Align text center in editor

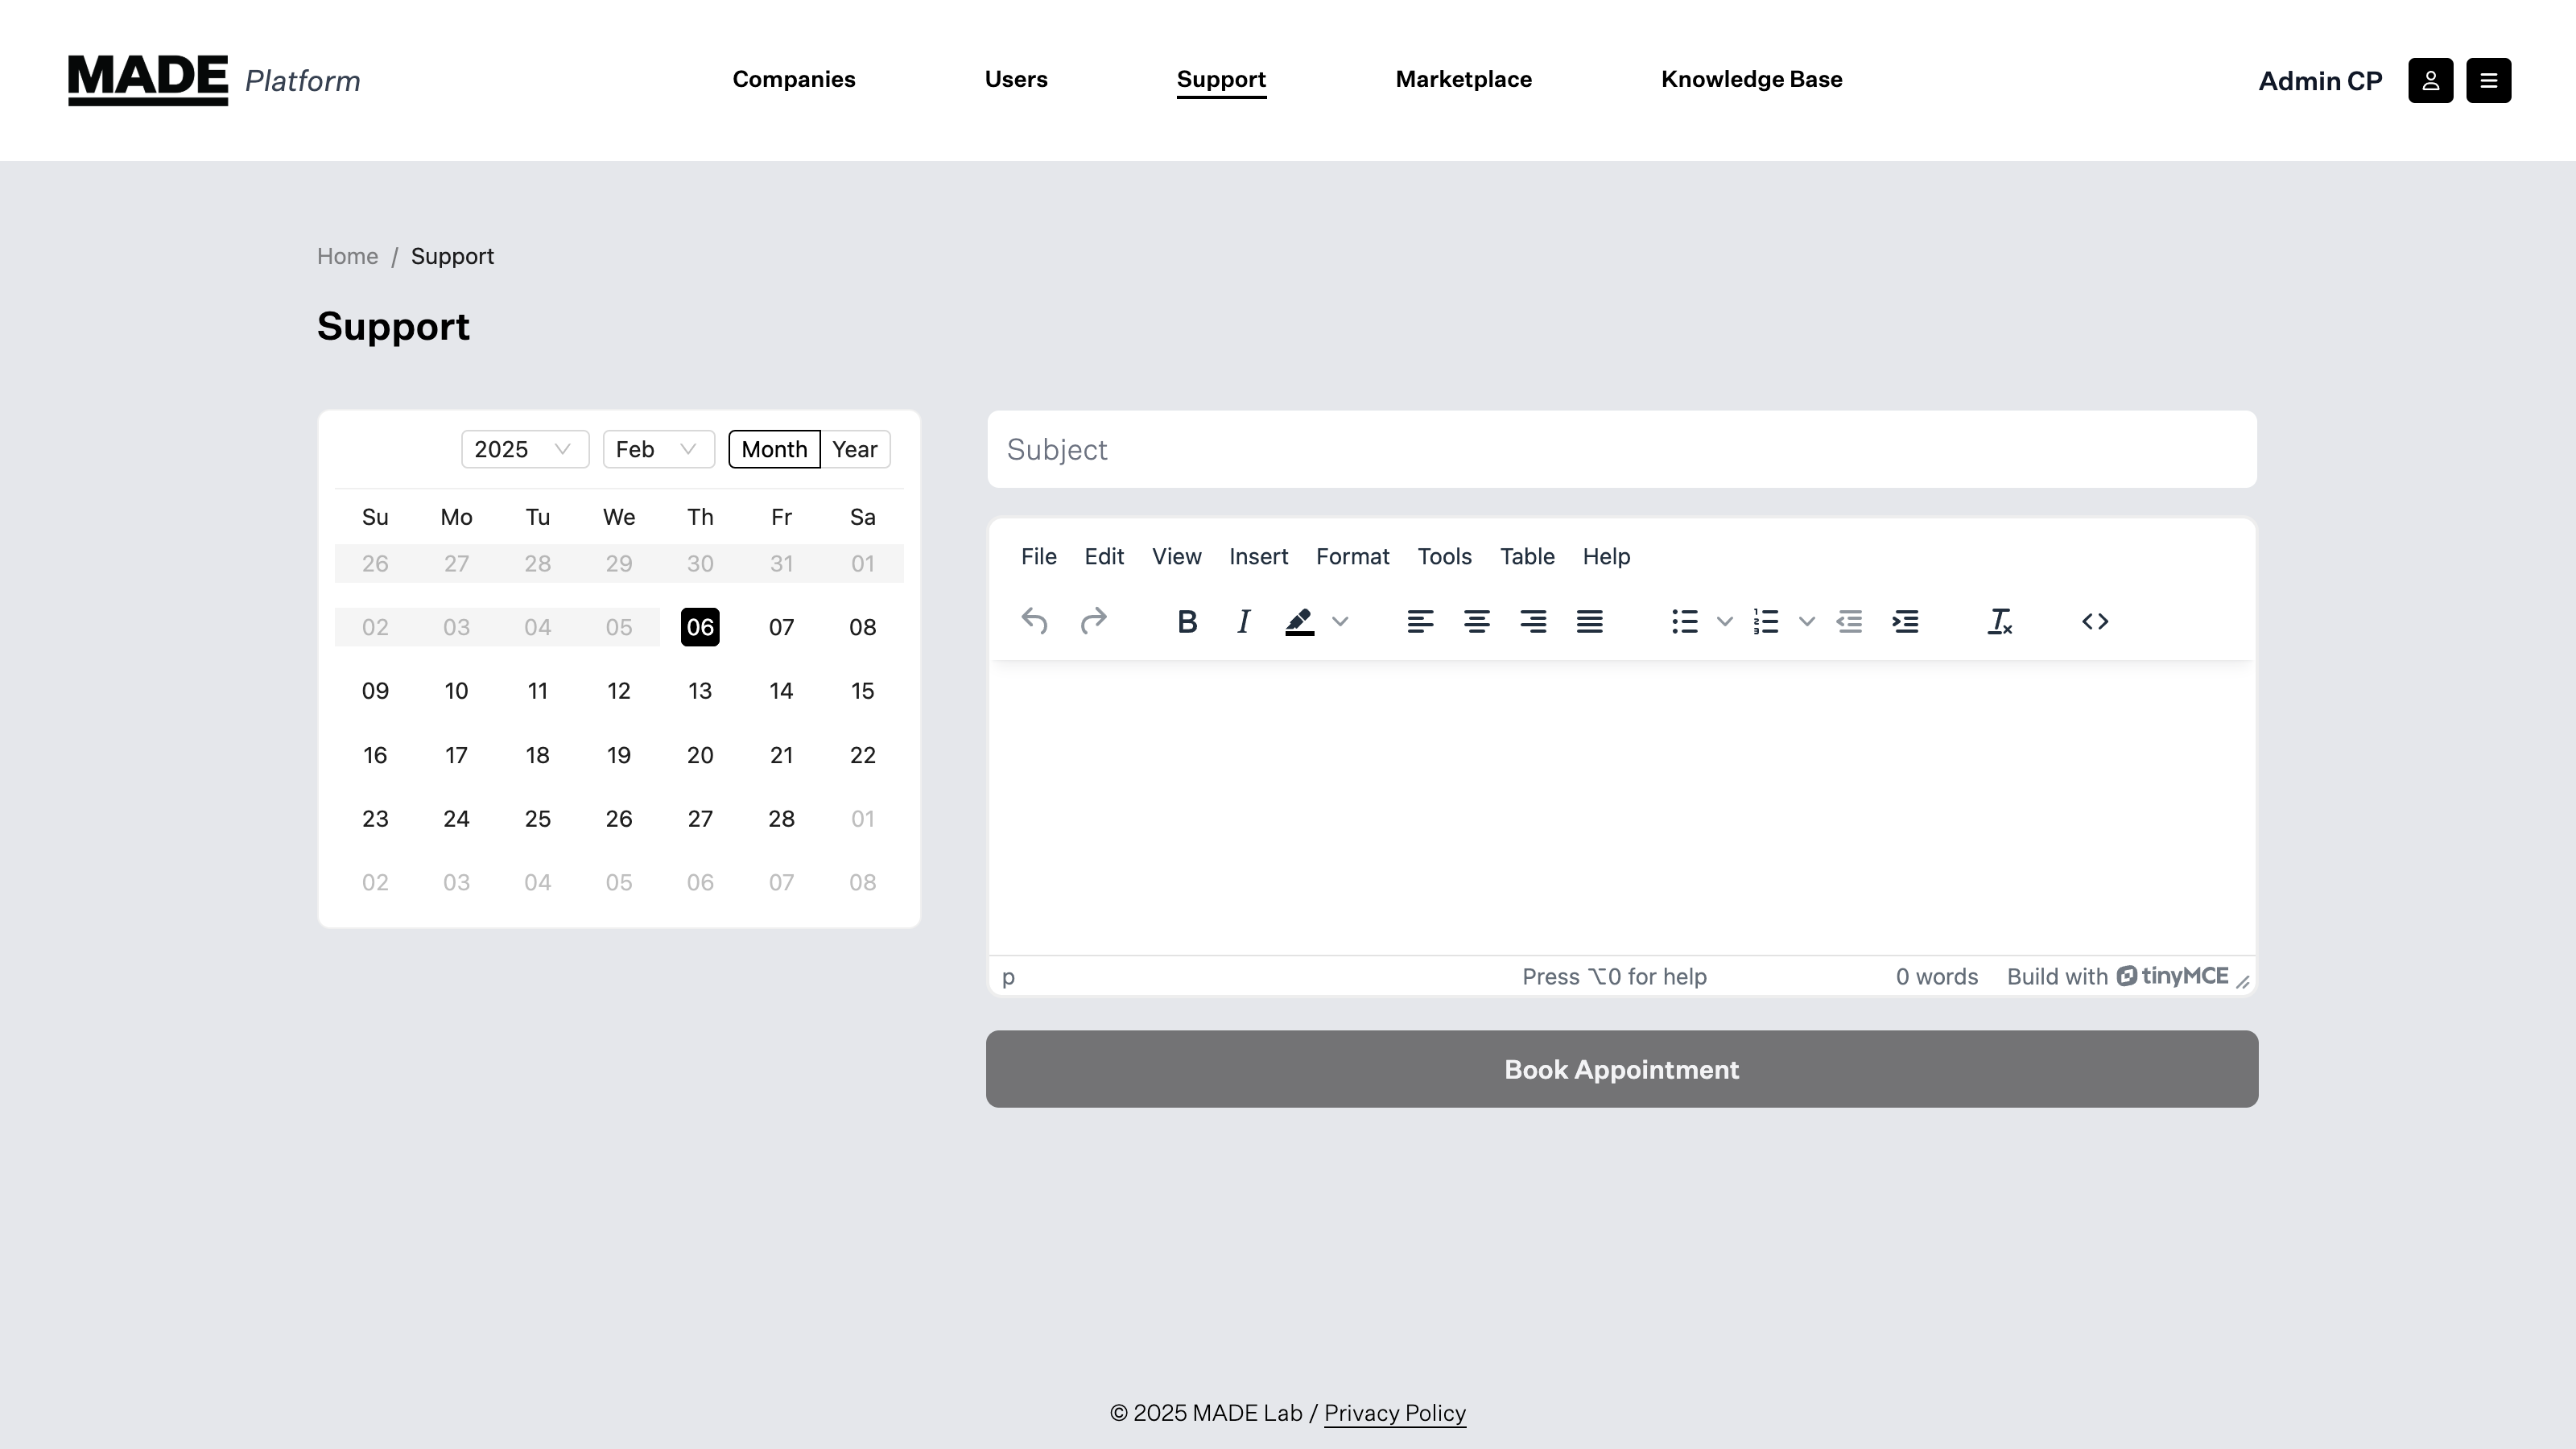coord(1476,622)
